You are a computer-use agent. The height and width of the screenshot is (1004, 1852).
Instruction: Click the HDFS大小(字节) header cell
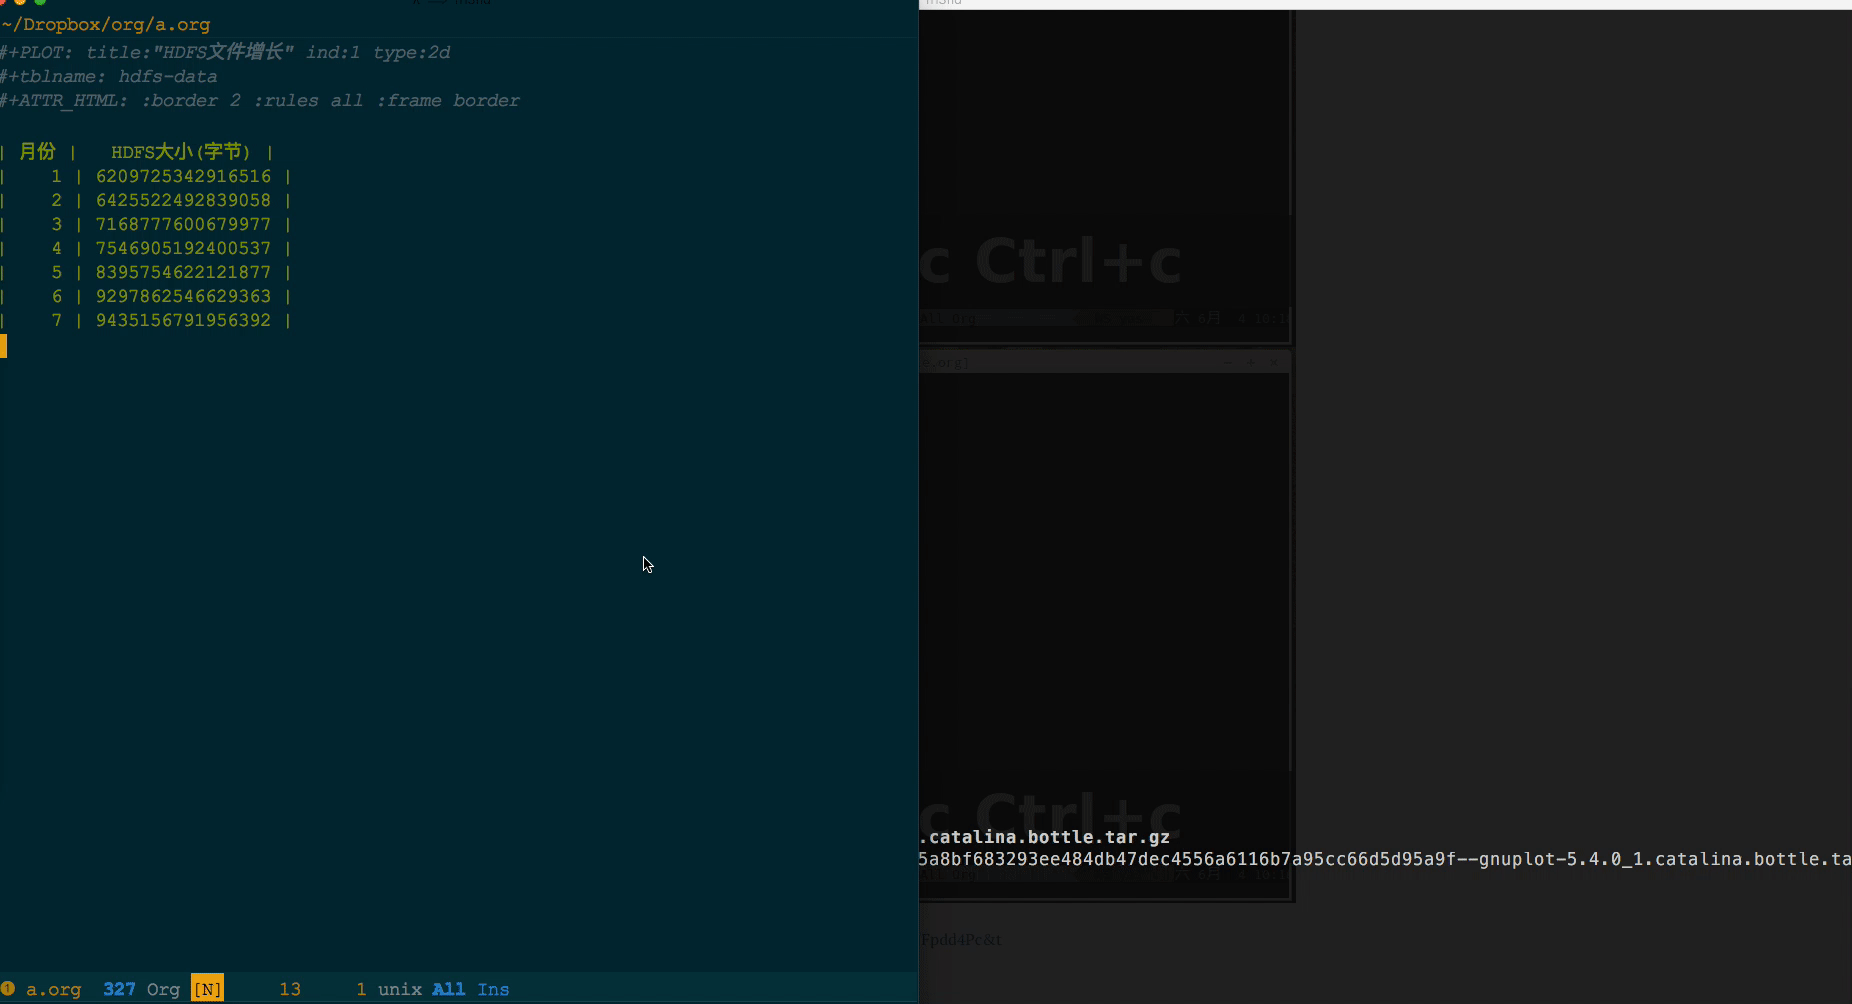pyautogui.click(x=180, y=151)
